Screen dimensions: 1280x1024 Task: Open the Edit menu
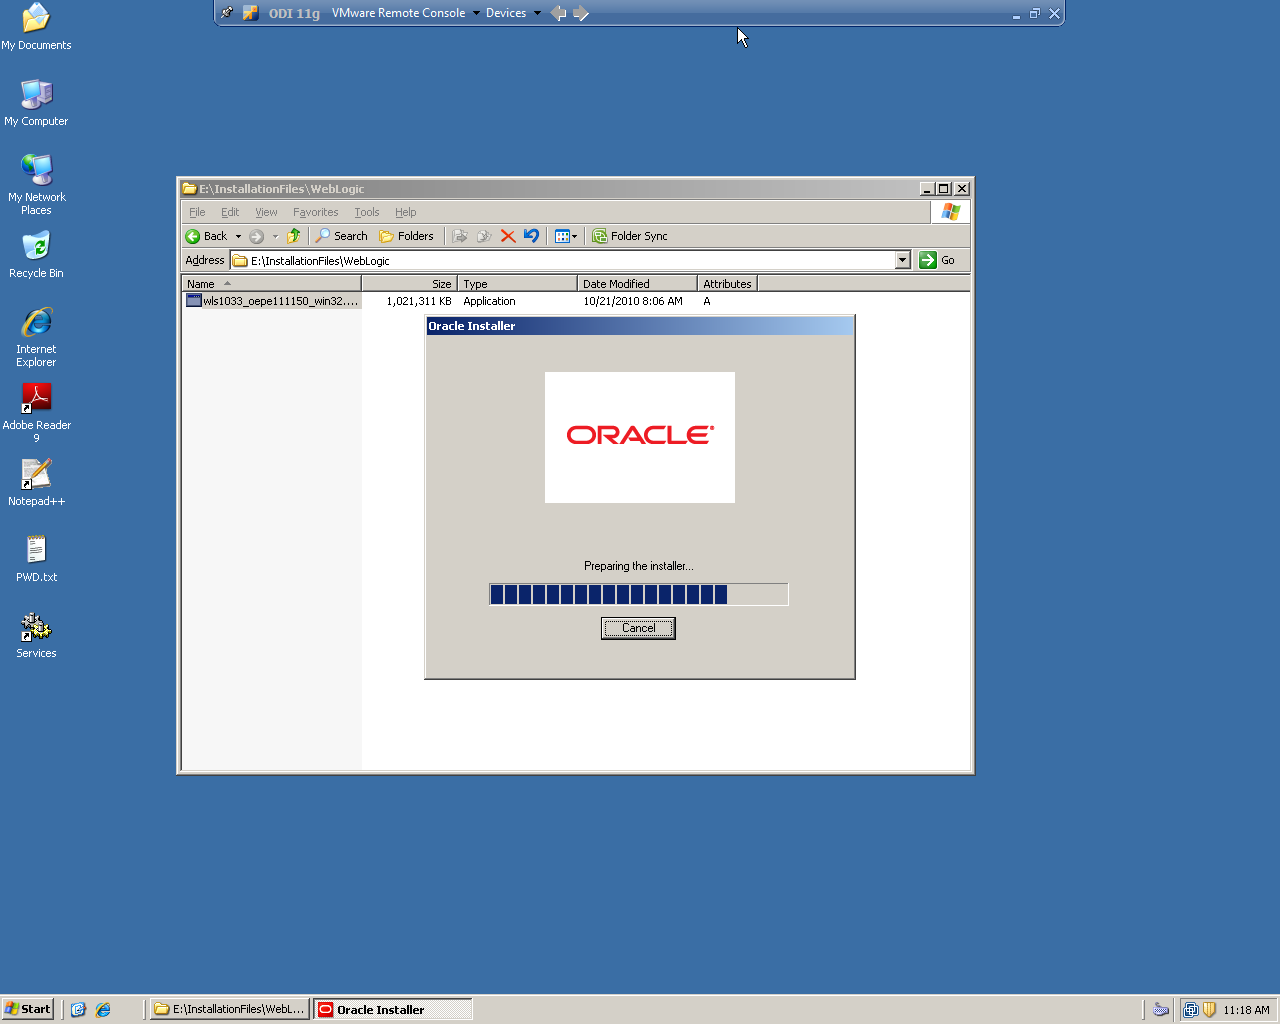(230, 212)
